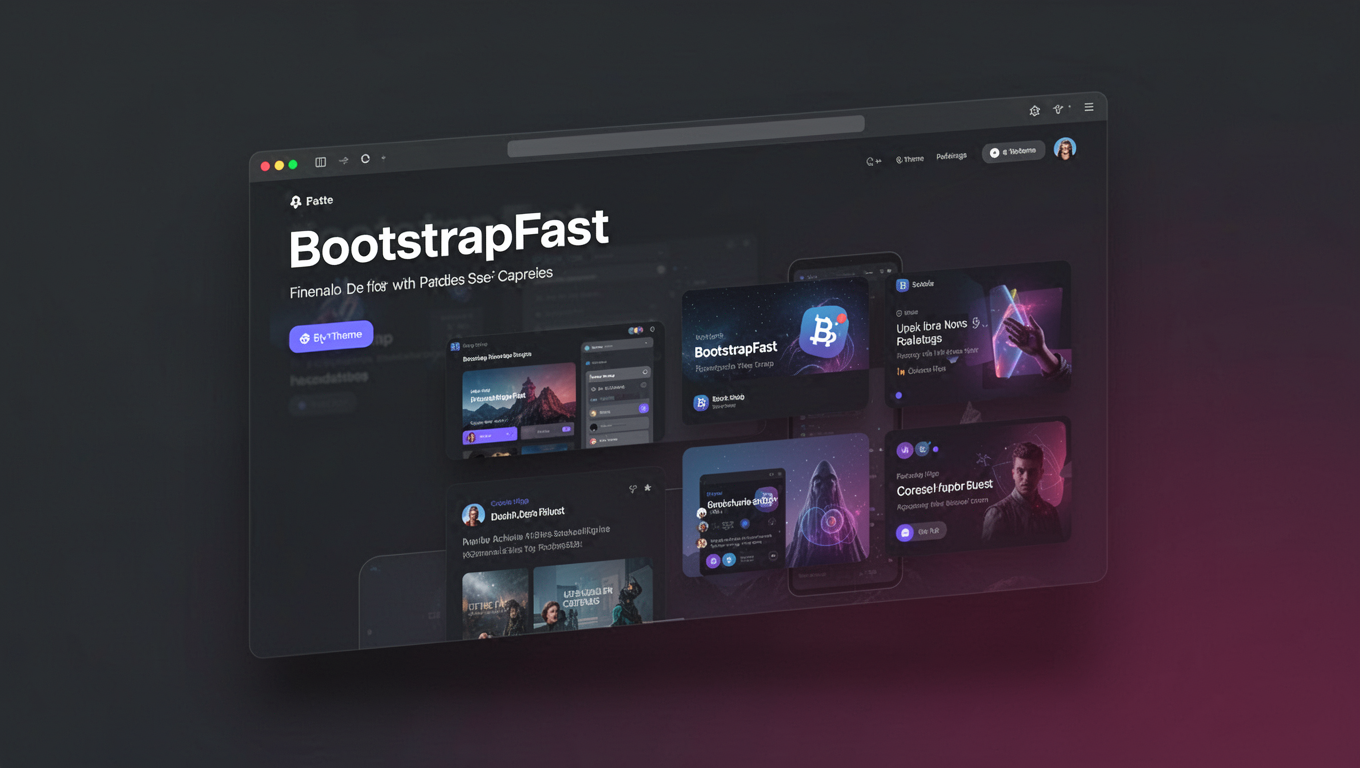1360x768 pixels.
Task: Click the purple dot below 'Upek lbra Nons'
Action: (899, 395)
